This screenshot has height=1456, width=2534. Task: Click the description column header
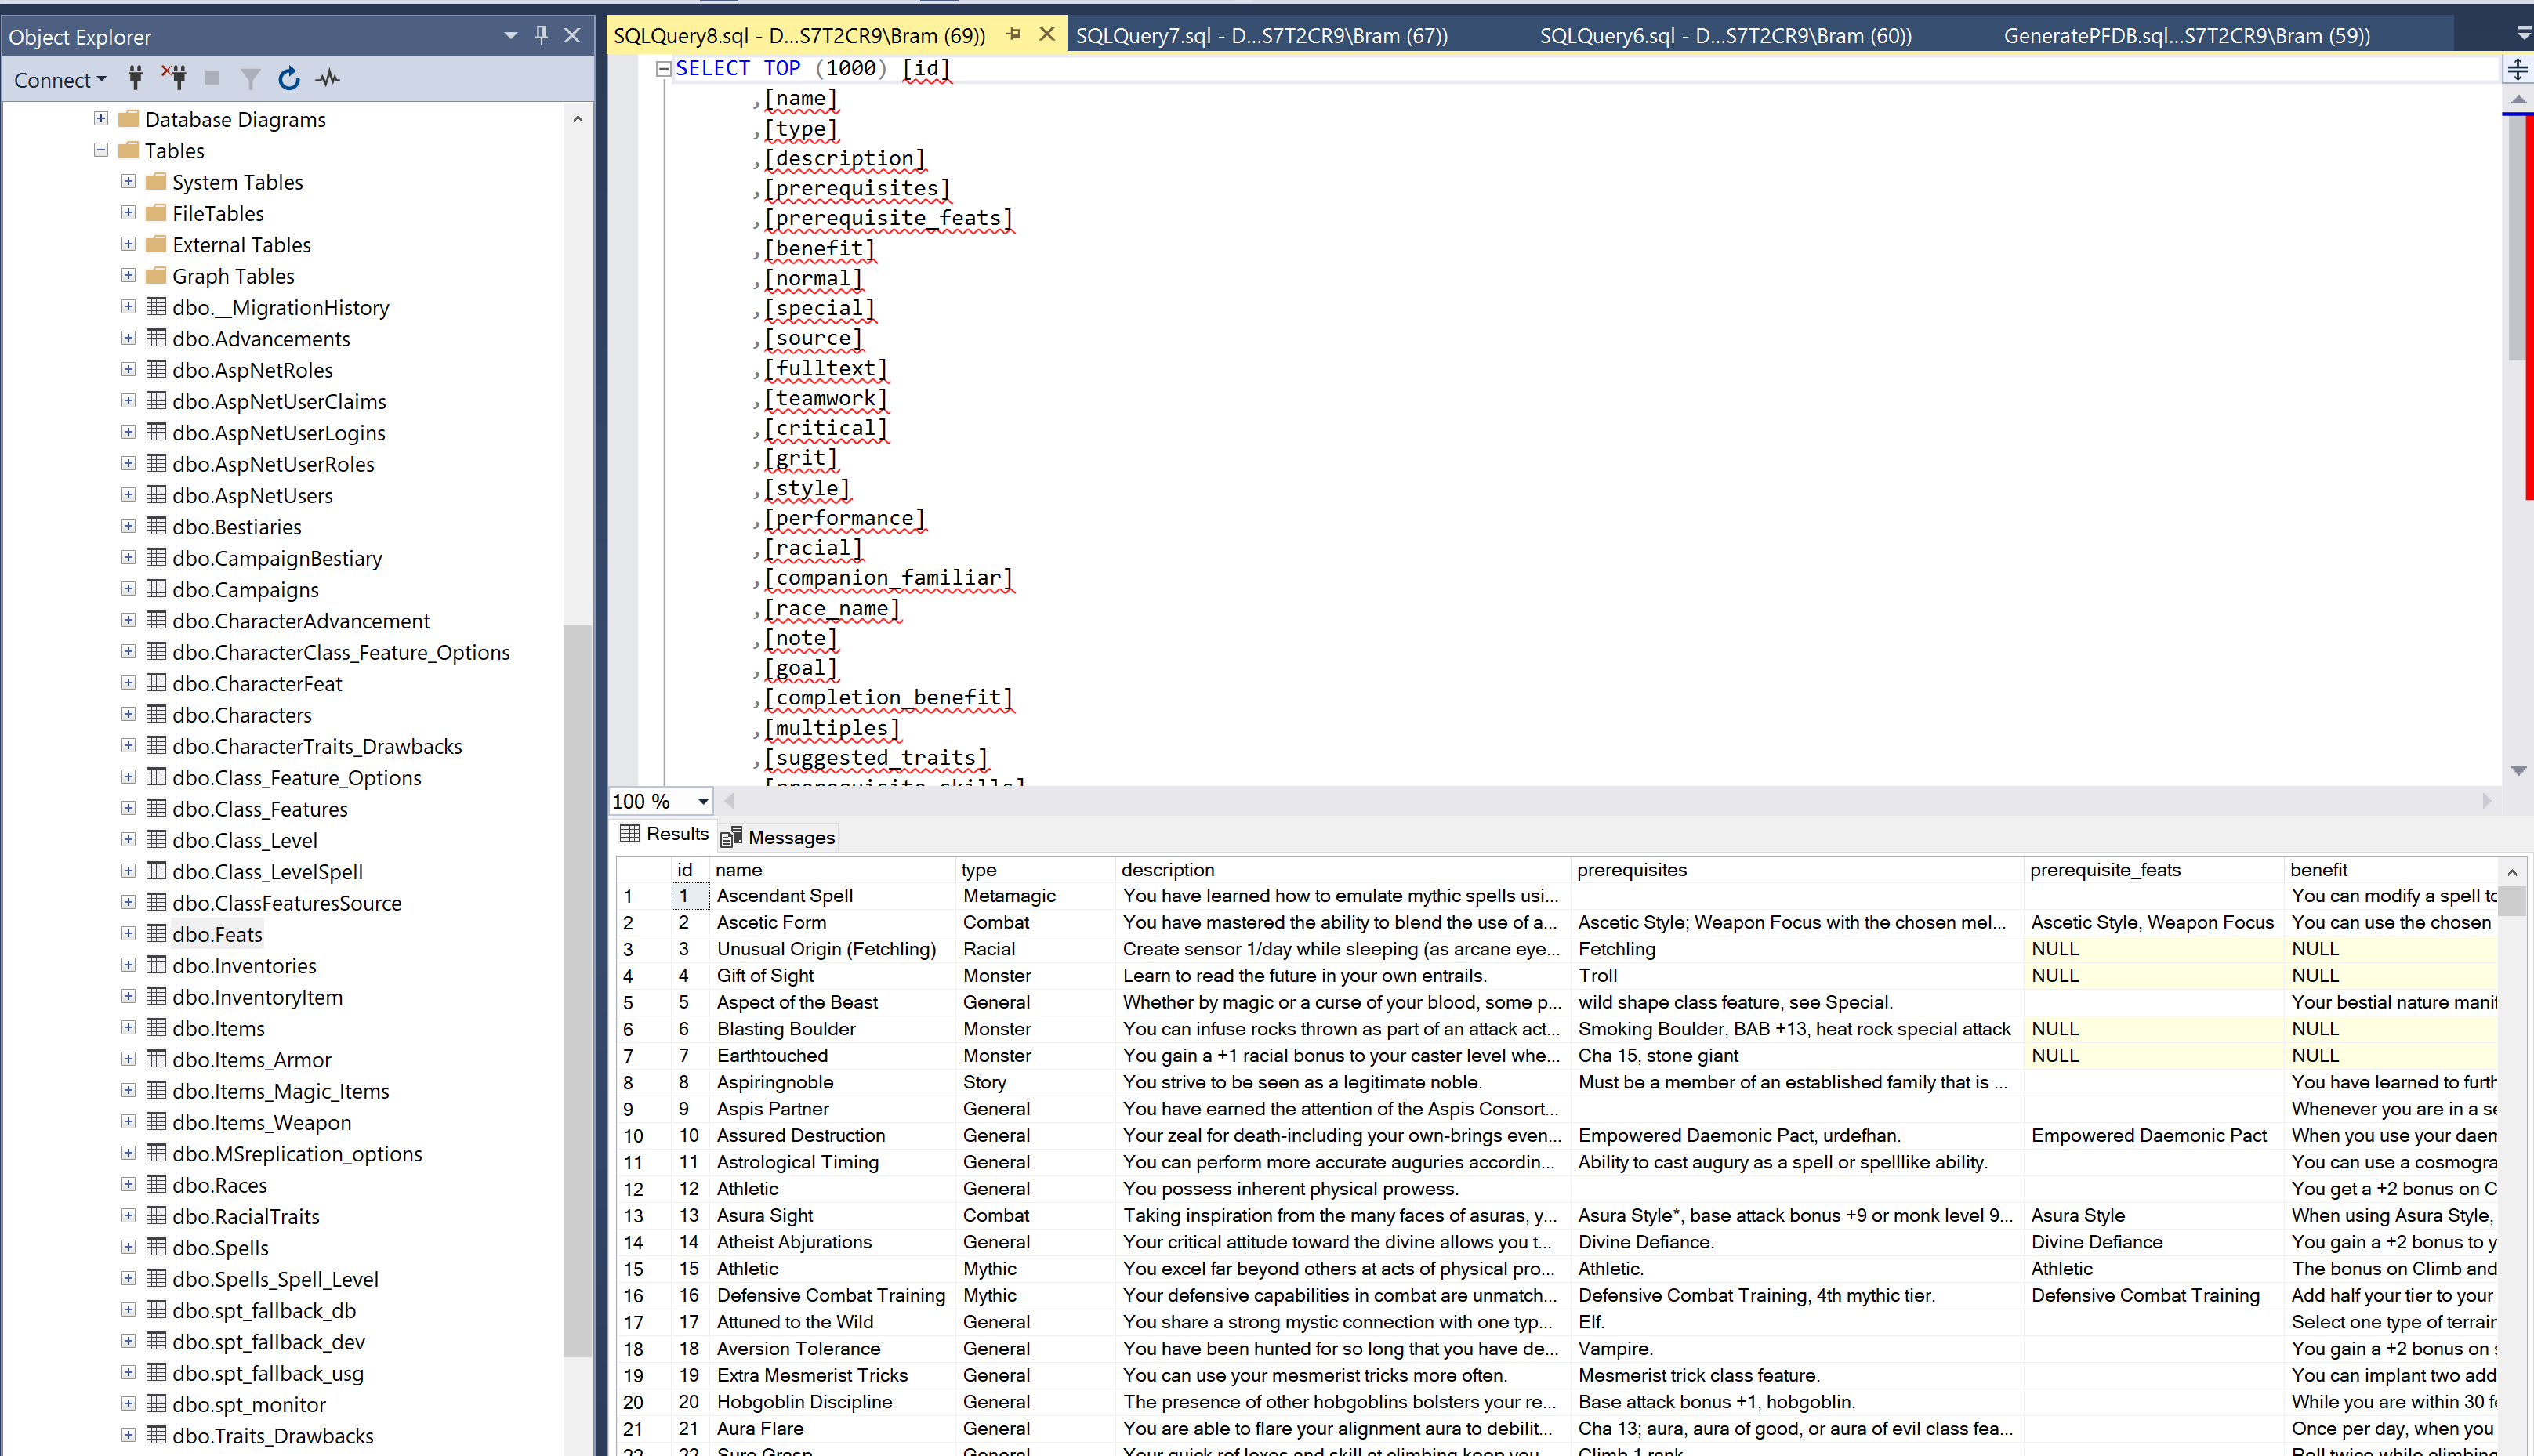coord(1343,870)
